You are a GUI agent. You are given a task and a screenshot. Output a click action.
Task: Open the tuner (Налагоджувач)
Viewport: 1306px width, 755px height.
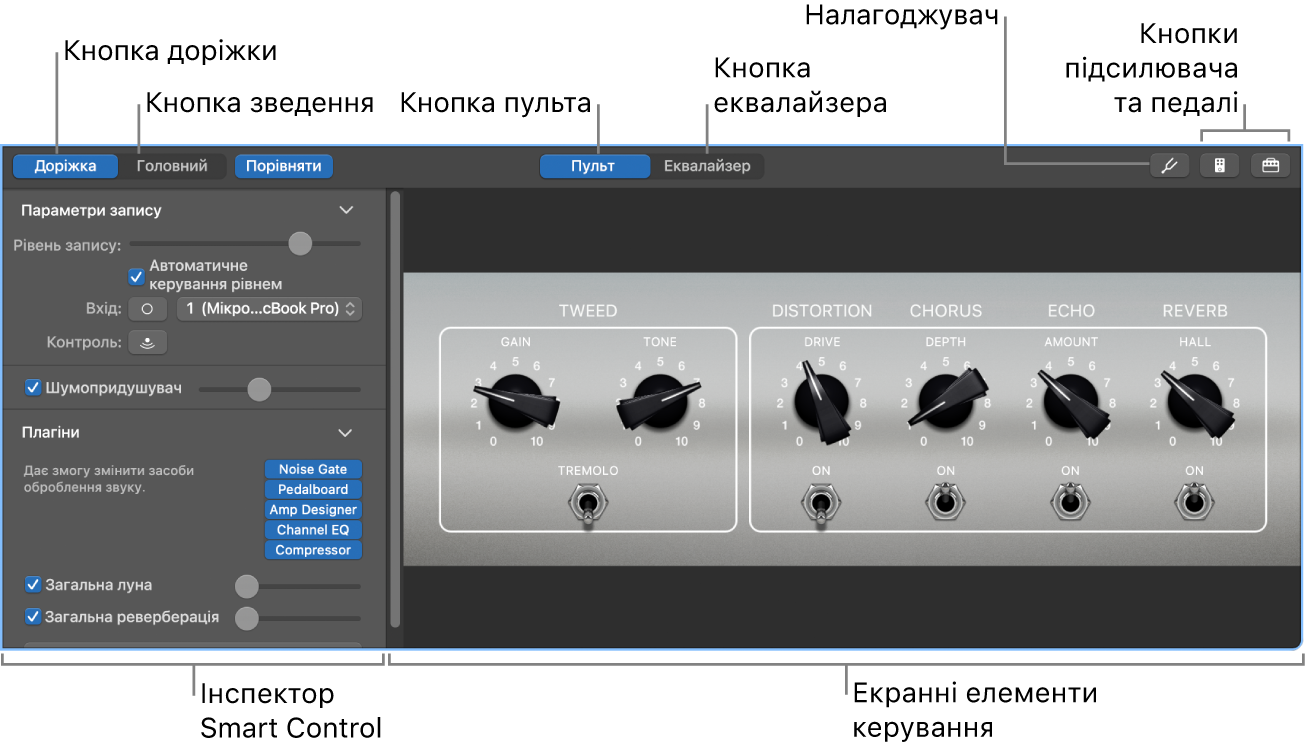pos(1170,165)
